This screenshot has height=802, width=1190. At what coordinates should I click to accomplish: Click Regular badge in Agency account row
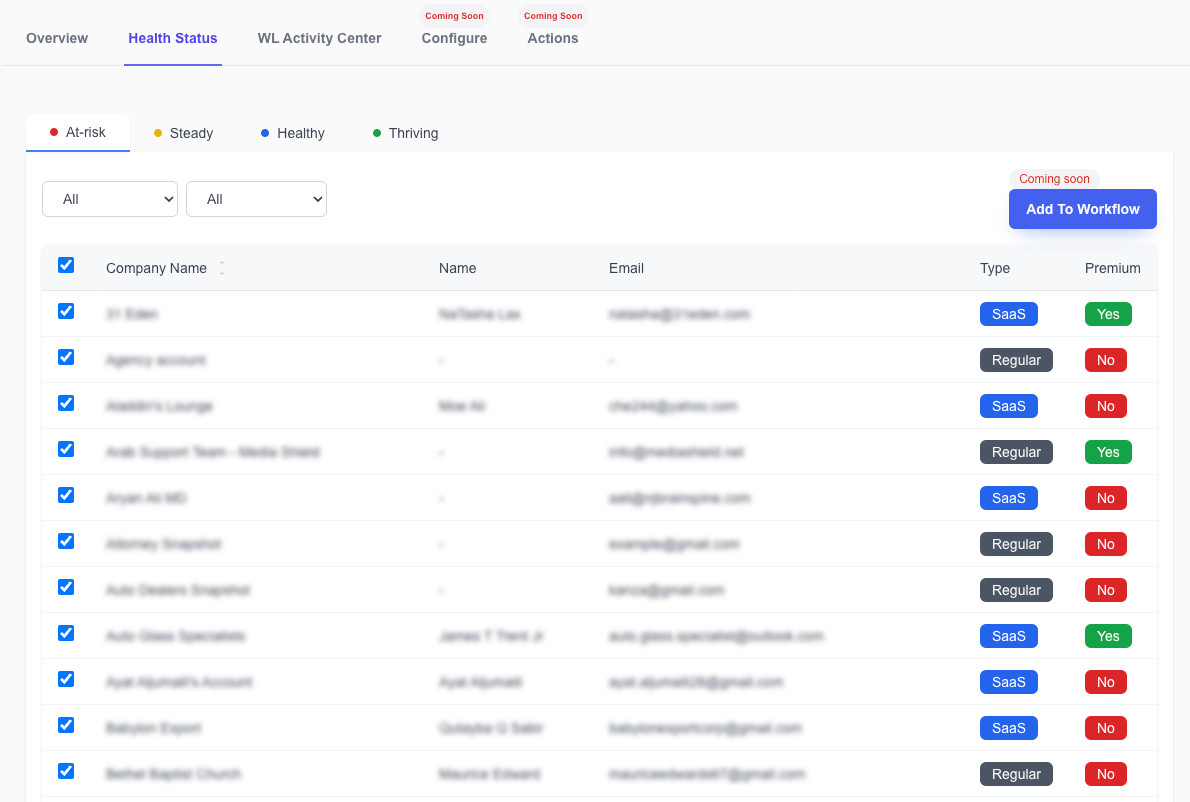point(1016,360)
